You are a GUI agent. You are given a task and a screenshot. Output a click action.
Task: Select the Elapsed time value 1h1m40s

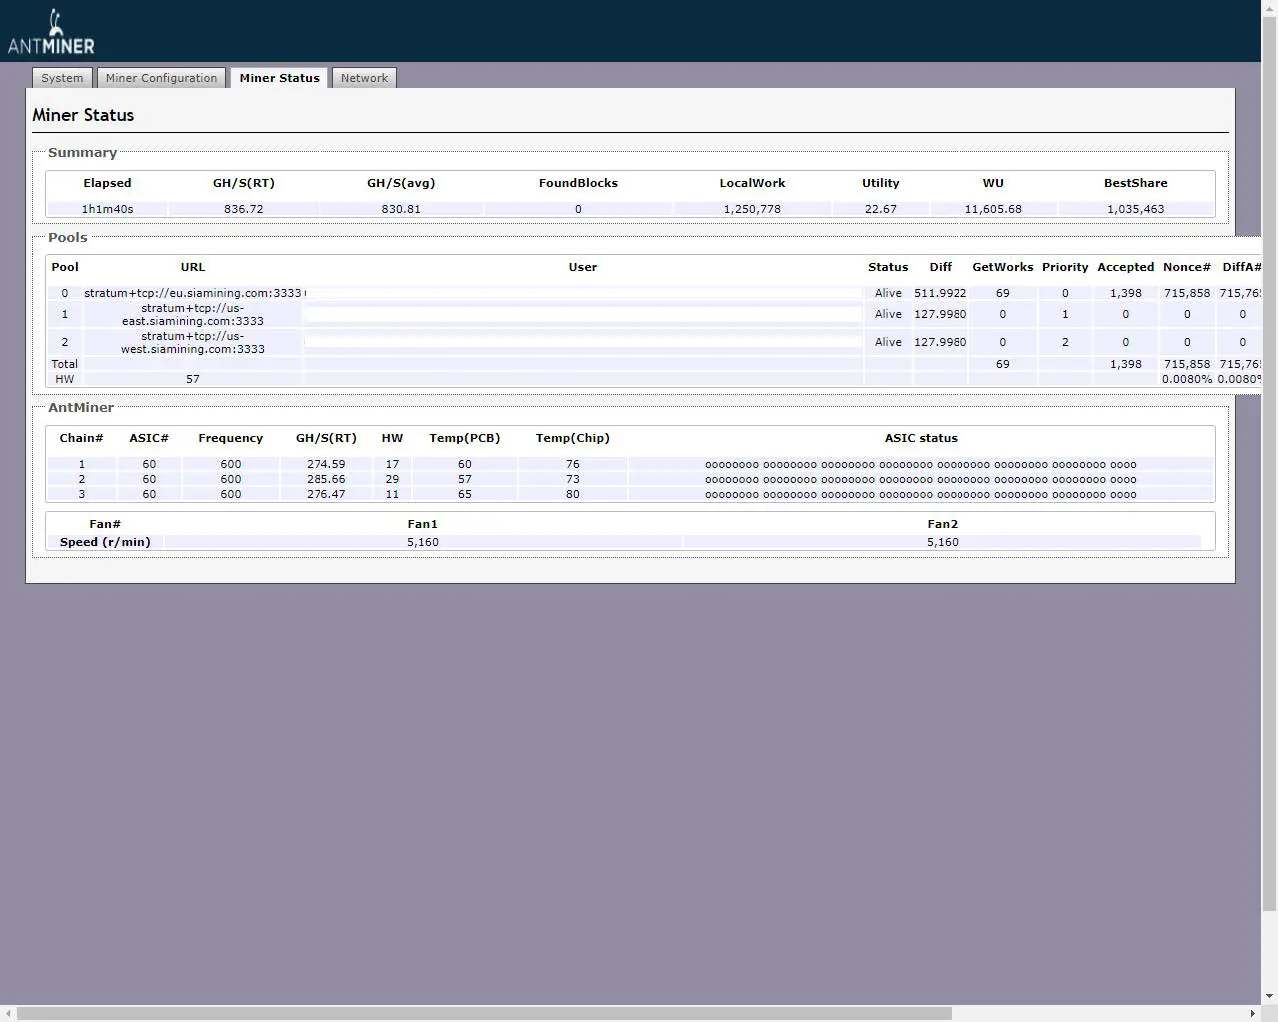click(107, 209)
